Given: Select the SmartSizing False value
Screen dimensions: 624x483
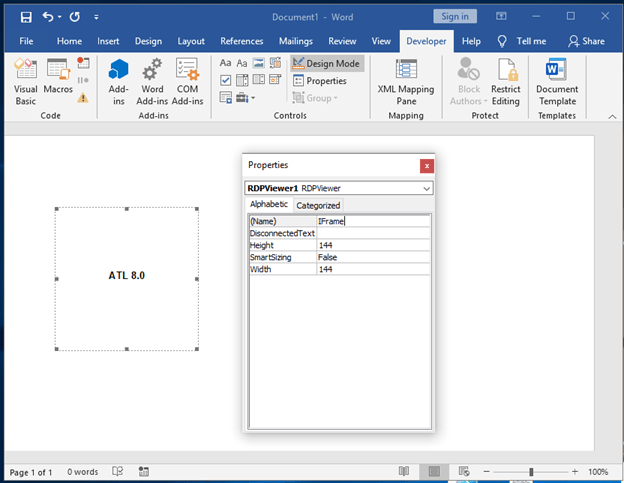Looking at the screenshot, I should coord(373,257).
